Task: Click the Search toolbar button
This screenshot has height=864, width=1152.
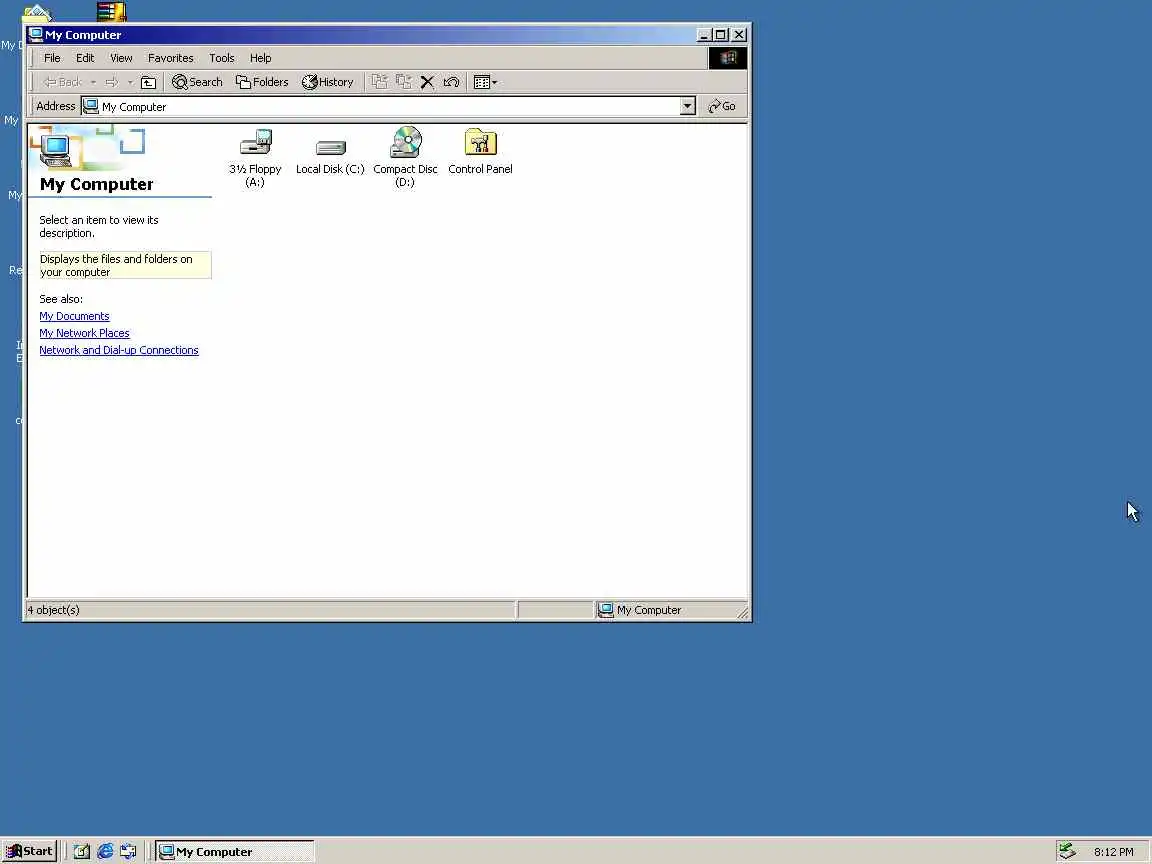Action: (x=197, y=82)
